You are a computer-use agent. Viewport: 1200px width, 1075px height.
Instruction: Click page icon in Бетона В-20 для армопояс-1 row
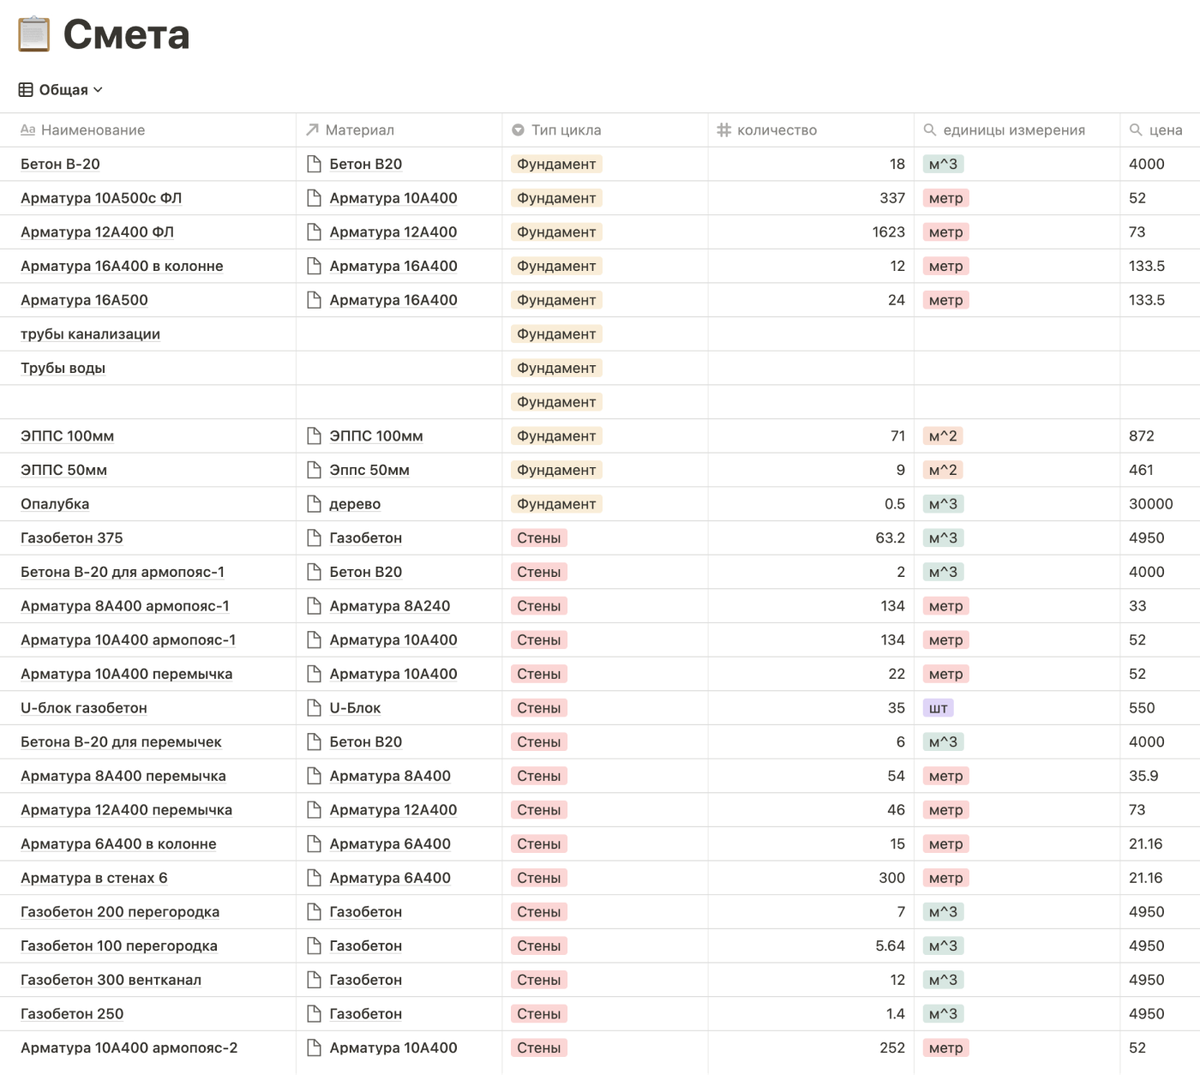314,572
